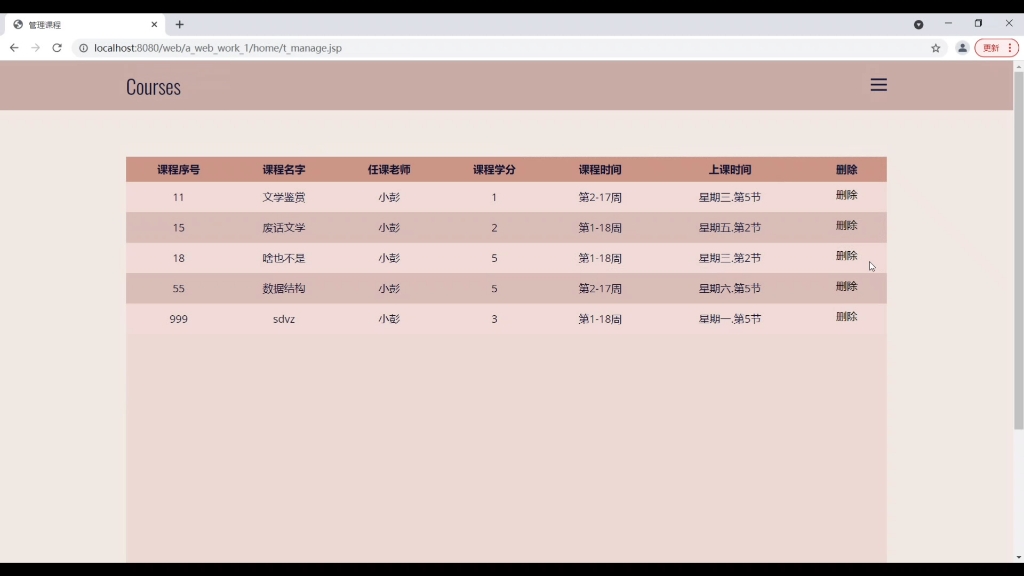The height and width of the screenshot is (576, 1024).
Task: Click the browser back arrow
Action: [13, 47]
